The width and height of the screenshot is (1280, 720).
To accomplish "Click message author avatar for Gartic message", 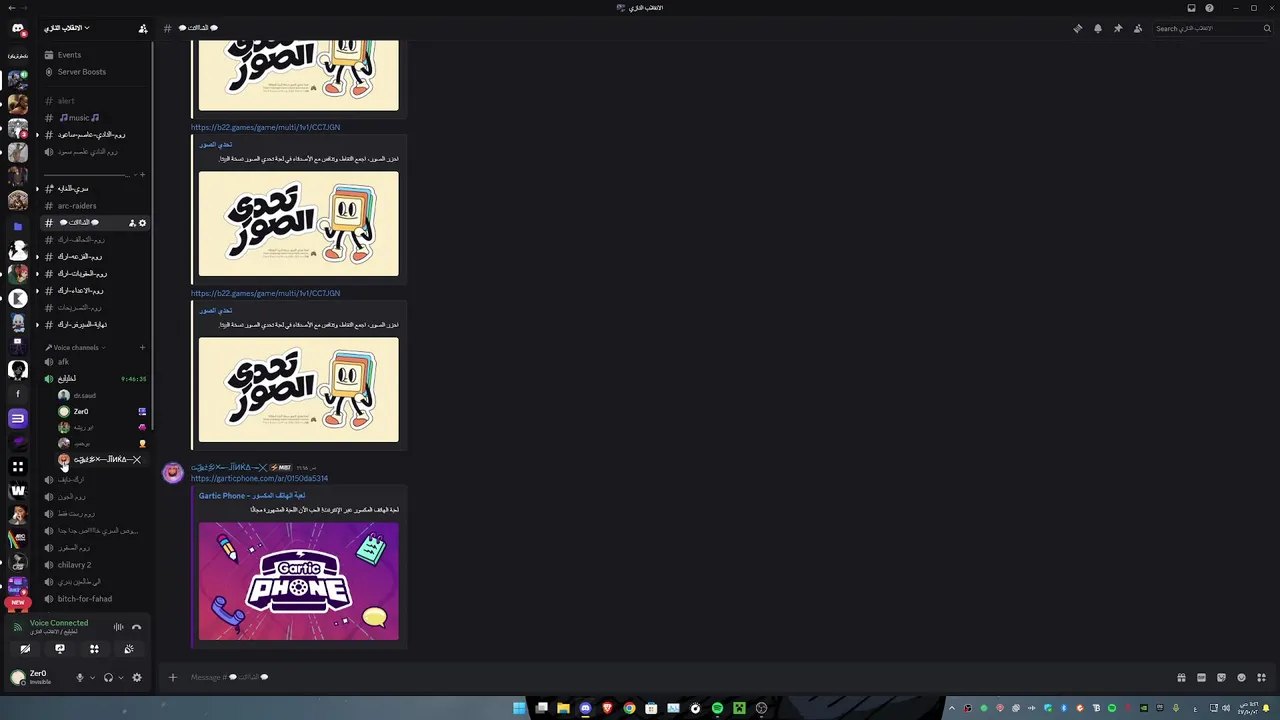I will 173,473.
